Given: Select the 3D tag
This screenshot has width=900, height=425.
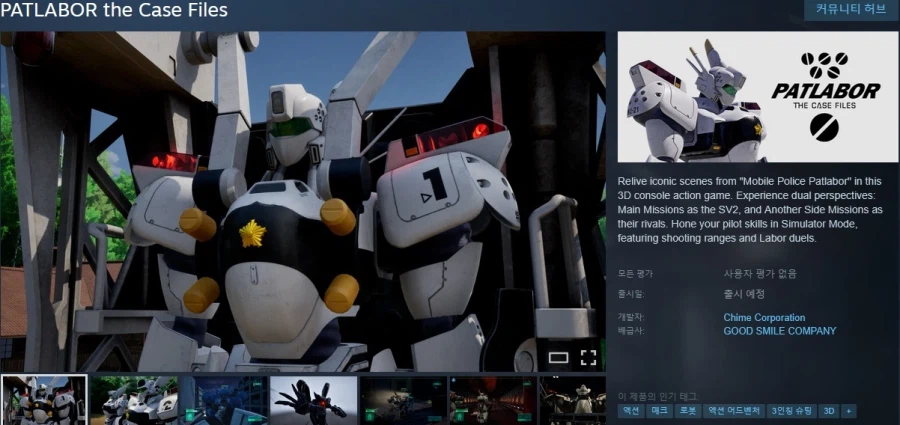Looking at the screenshot, I should pyautogui.click(x=829, y=410).
